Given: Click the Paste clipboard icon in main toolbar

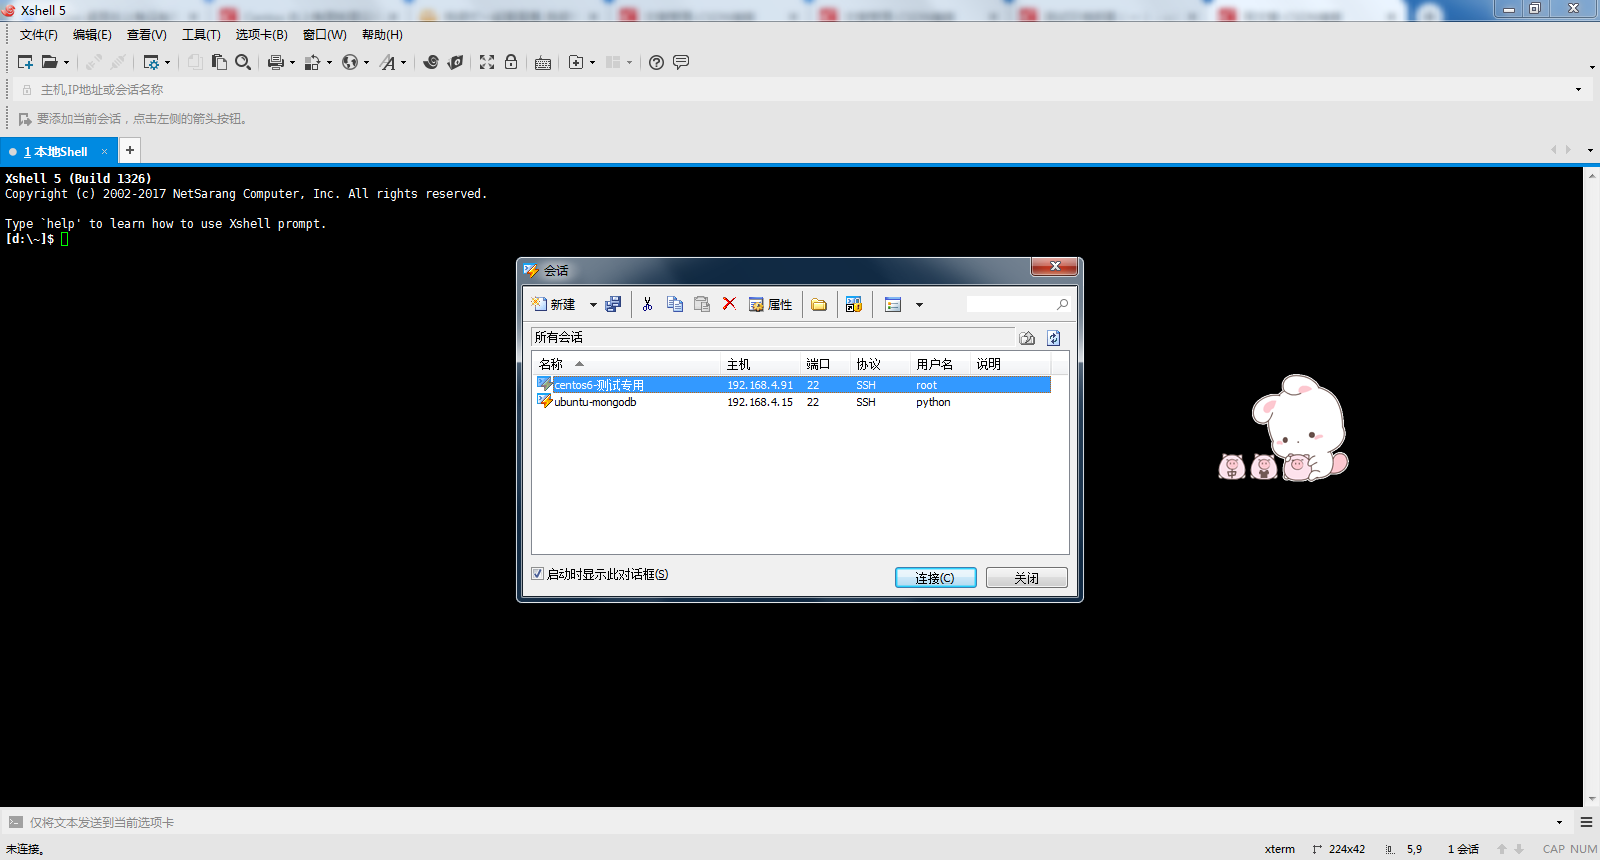Looking at the screenshot, I should click(219, 62).
